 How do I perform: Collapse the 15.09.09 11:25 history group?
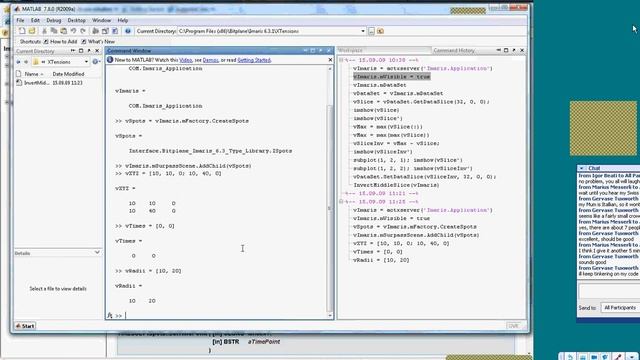tap(341, 202)
